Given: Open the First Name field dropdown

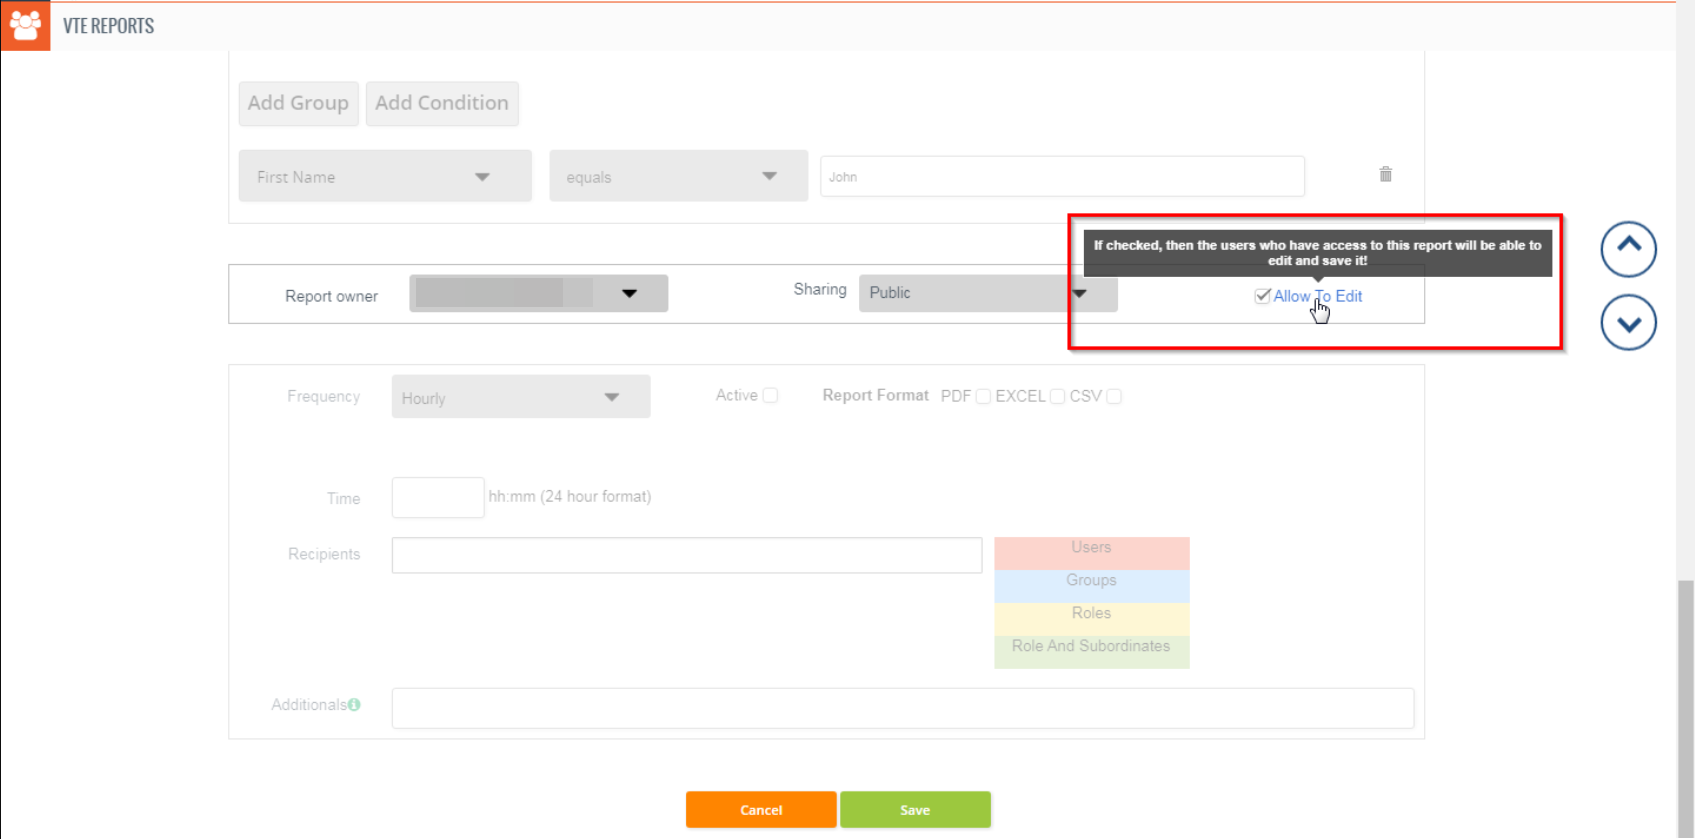Looking at the screenshot, I should [x=385, y=176].
